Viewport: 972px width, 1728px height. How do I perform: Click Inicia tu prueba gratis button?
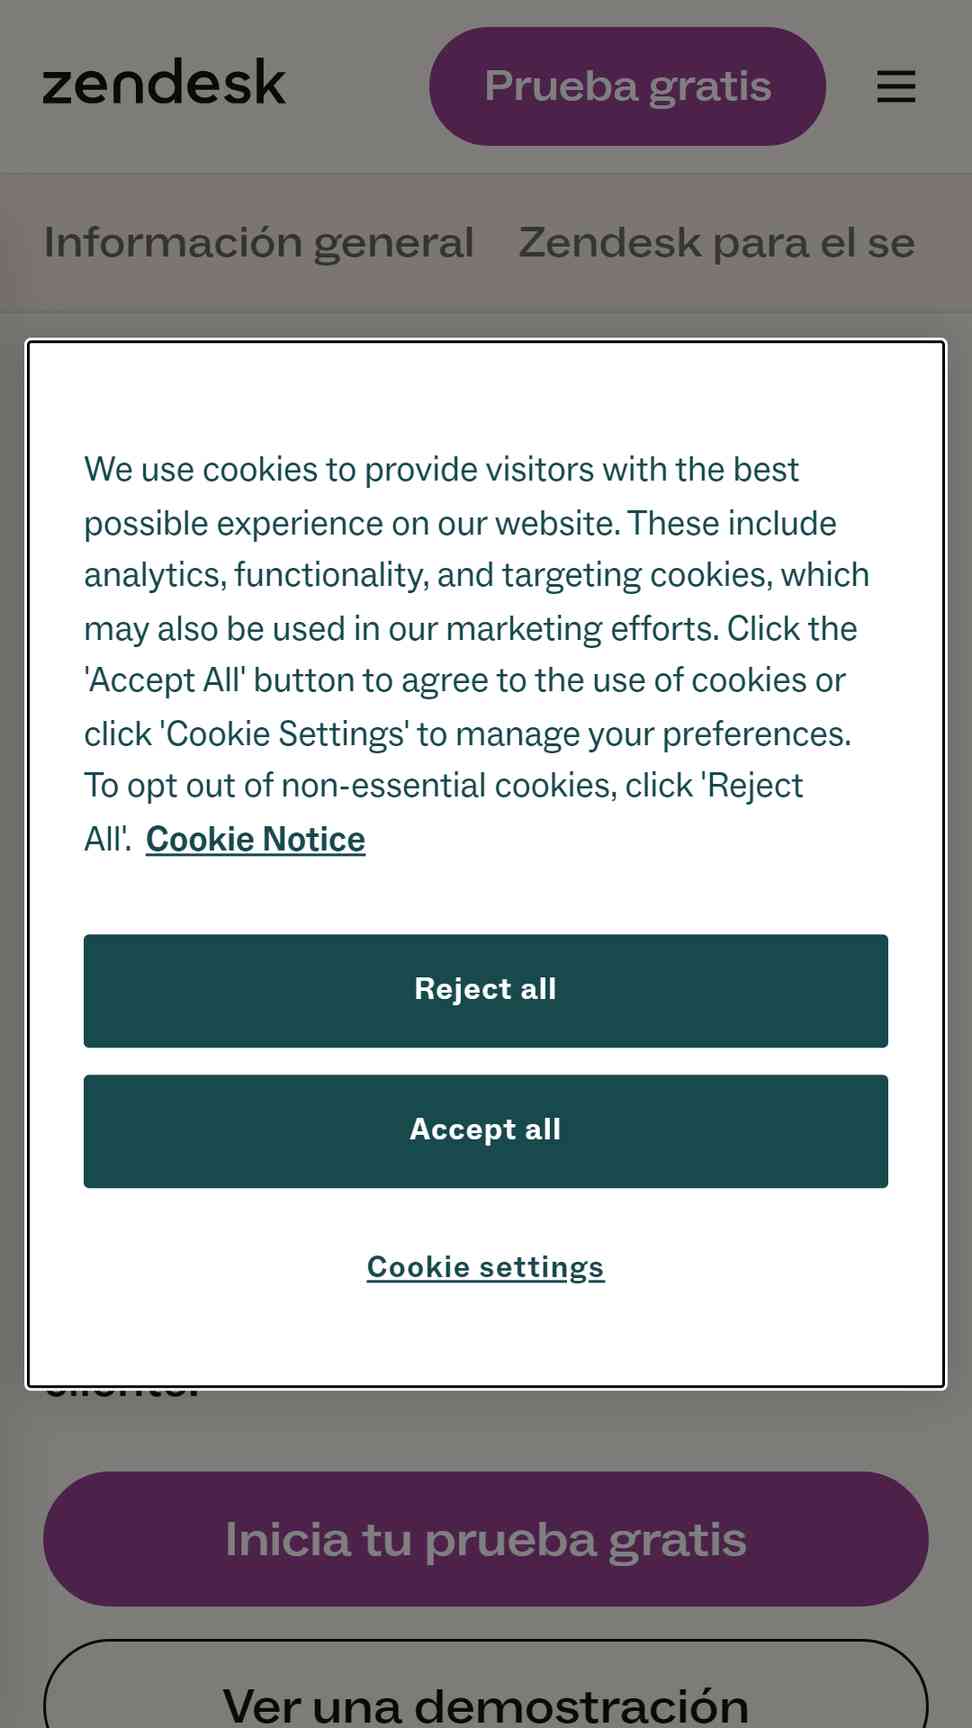[486, 1539]
